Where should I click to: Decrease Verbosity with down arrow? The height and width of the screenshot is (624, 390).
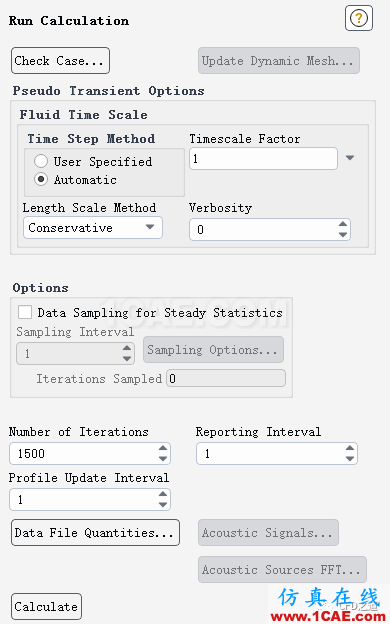coord(343,234)
